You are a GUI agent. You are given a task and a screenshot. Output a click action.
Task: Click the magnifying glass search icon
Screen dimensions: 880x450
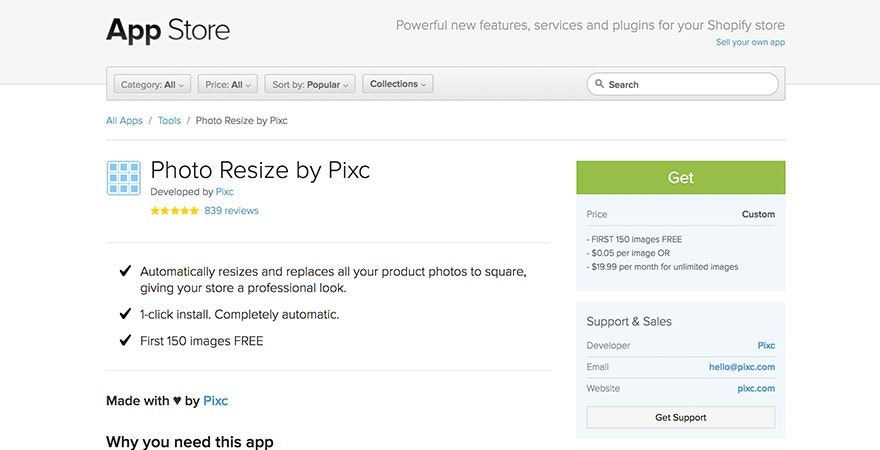(x=599, y=85)
